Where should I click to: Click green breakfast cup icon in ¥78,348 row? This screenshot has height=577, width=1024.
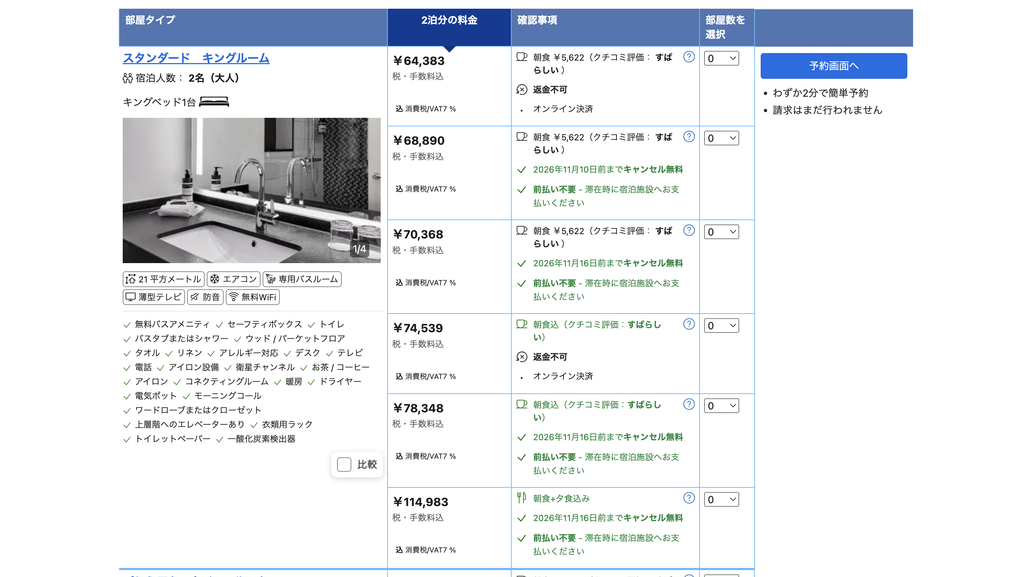click(x=522, y=405)
